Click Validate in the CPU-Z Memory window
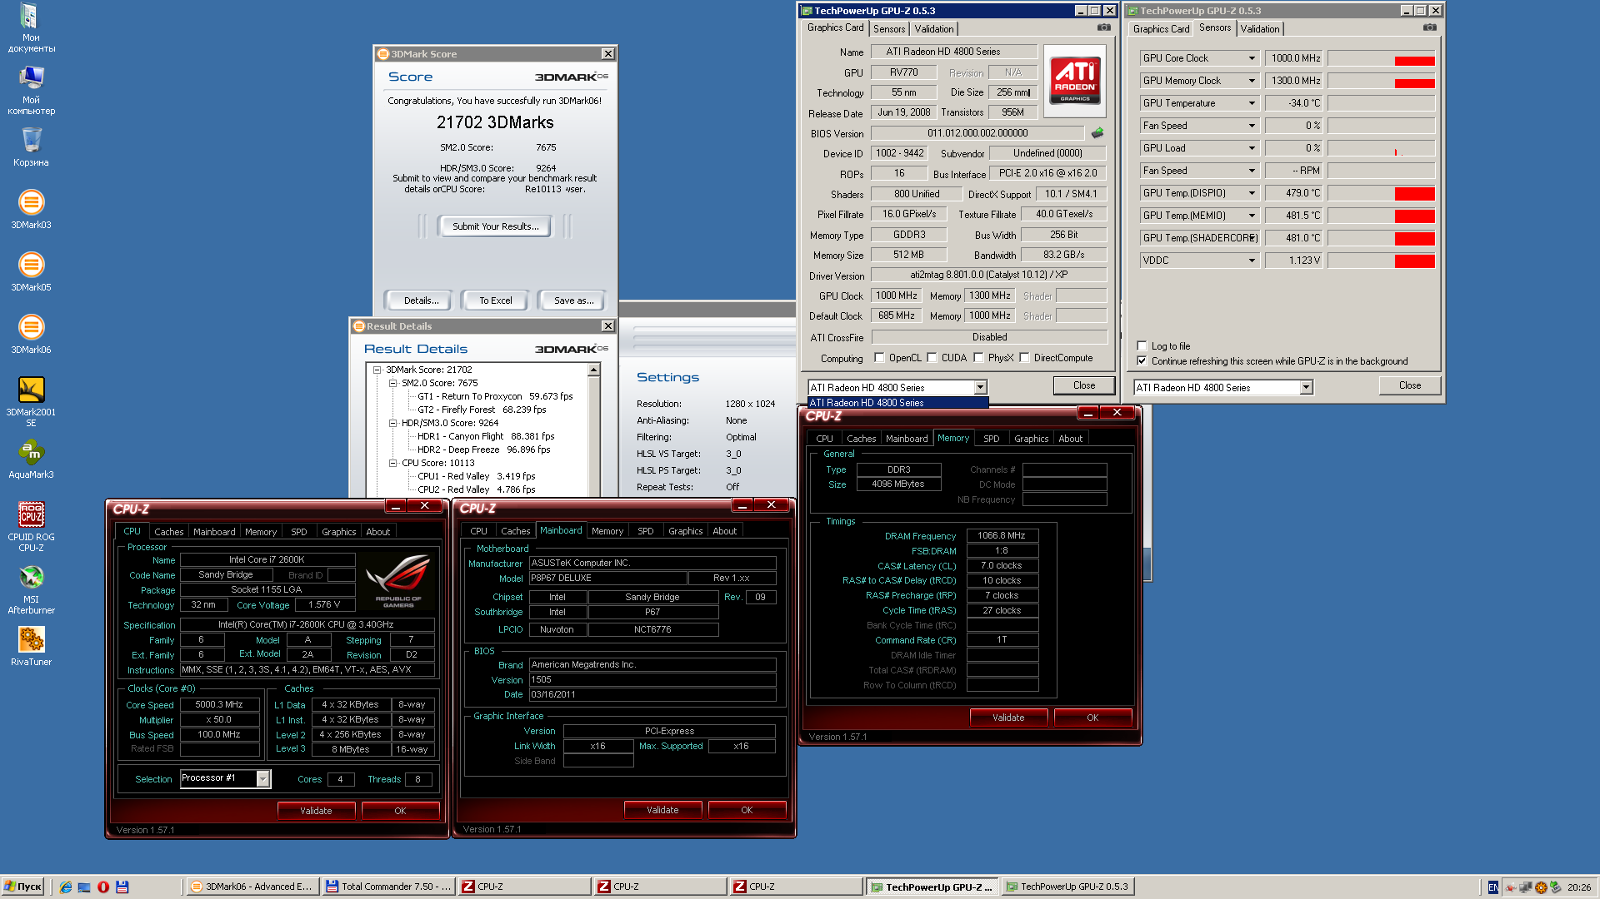The height and width of the screenshot is (899, 1600). (1008, 717)
